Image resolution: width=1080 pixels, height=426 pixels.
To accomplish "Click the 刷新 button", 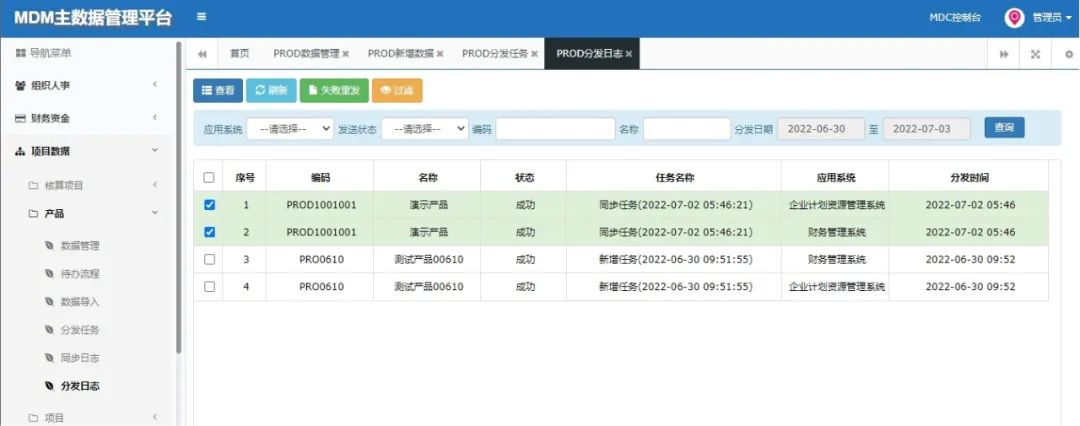I will coord(271,90).
